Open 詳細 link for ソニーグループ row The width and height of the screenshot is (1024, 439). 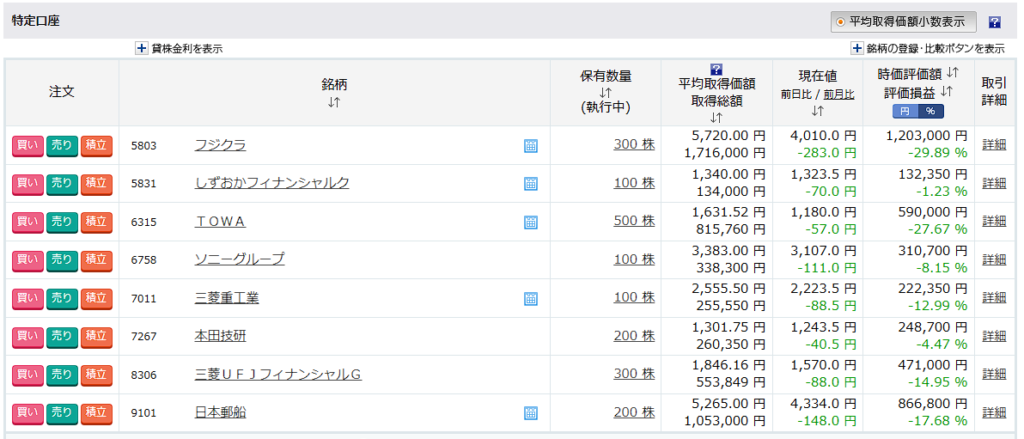pos(994,260)
